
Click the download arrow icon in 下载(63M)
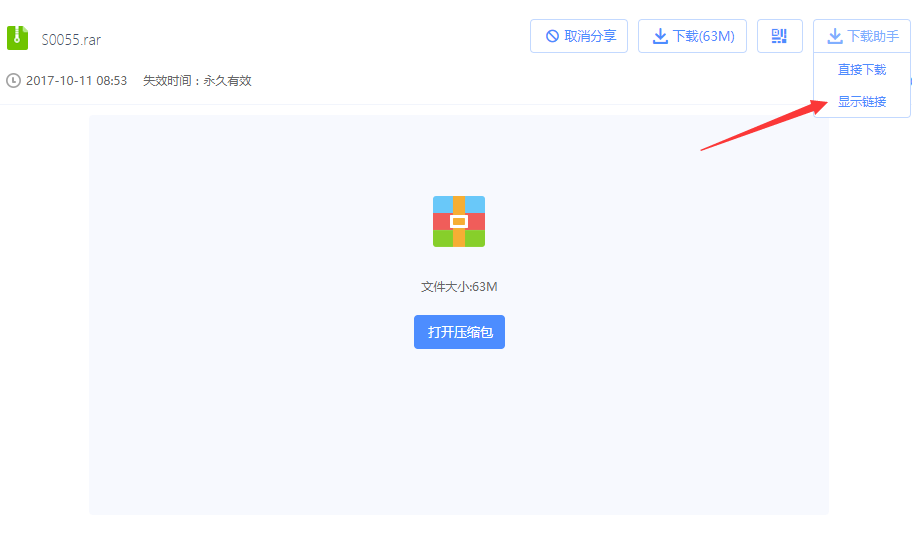[660, 36]
